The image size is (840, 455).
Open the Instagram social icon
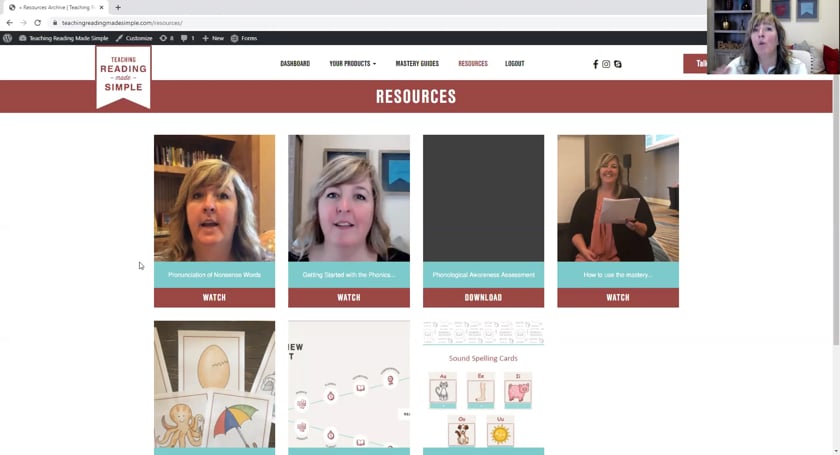606,64
